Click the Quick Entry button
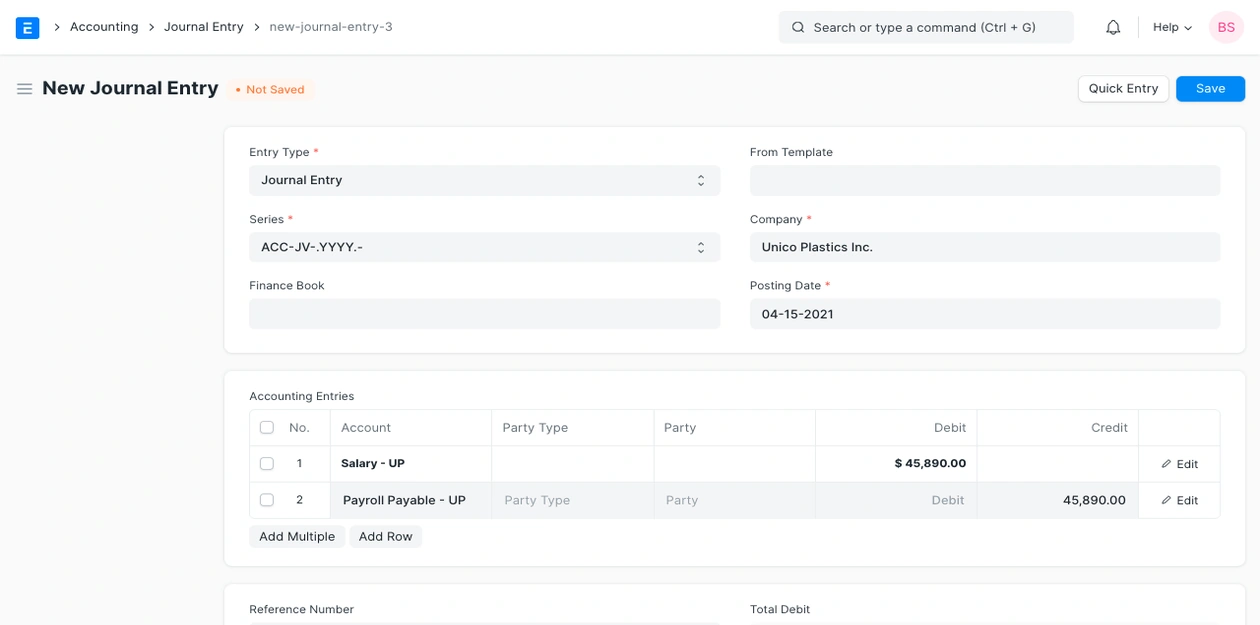1260x625 pixels. point(1122,89)
